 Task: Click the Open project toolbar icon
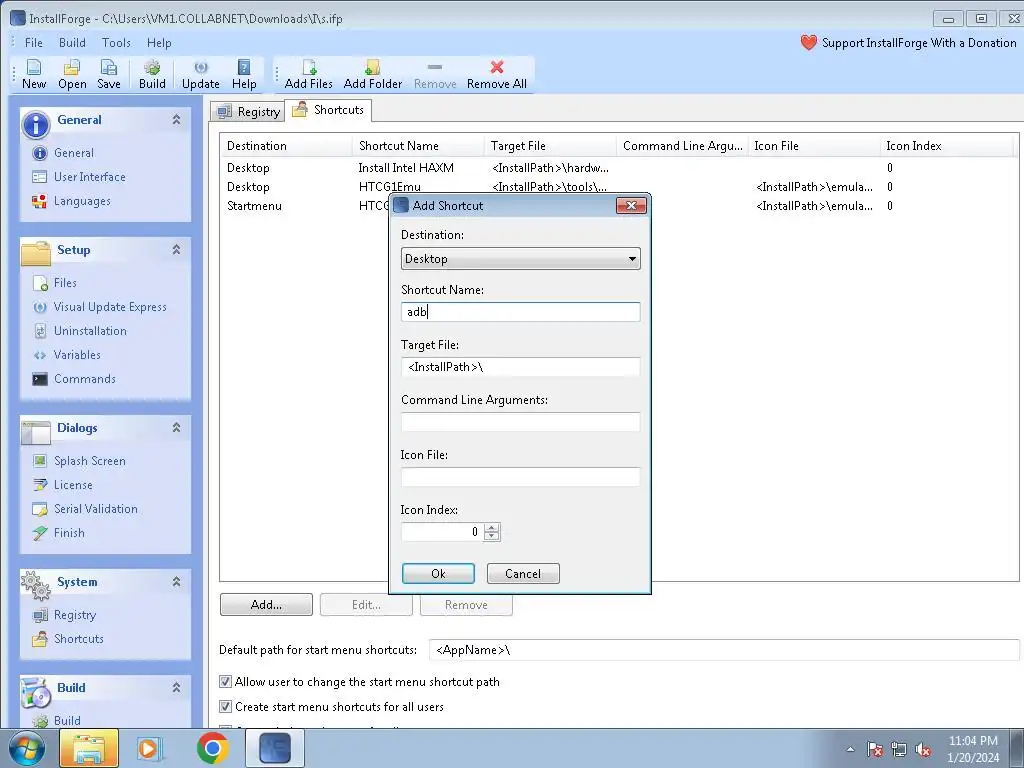pyautogui.click(x=72, y=74)
